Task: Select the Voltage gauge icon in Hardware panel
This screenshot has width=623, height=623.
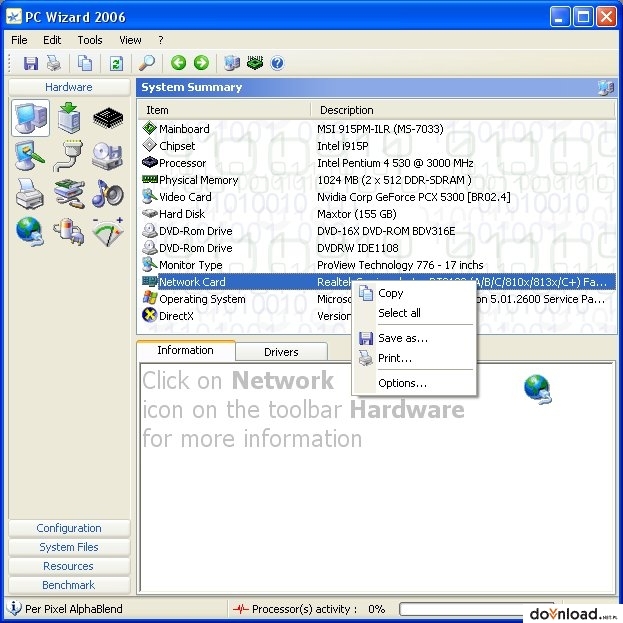Action: (x=108, y=232)
